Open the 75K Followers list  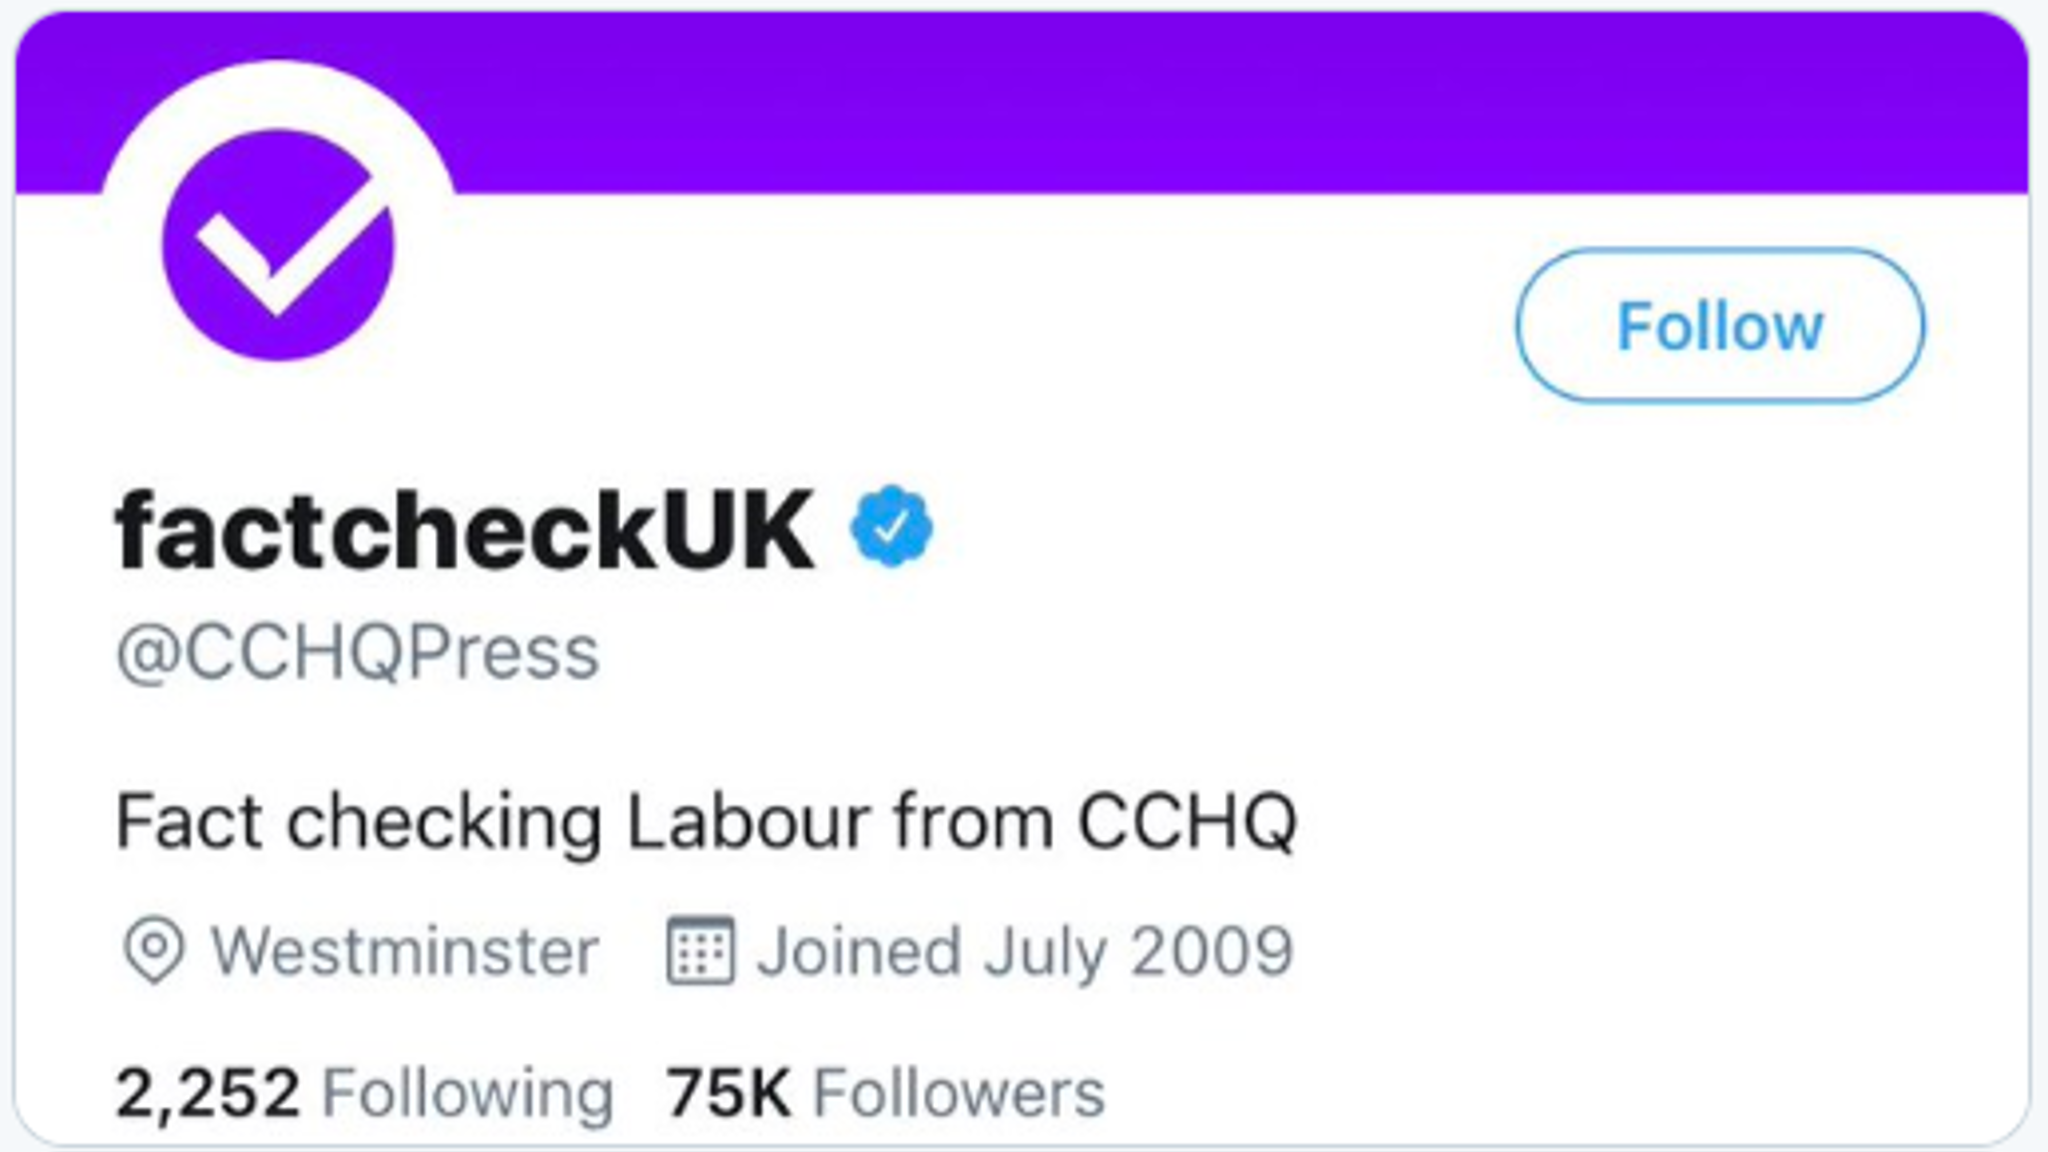point(885,1092)
